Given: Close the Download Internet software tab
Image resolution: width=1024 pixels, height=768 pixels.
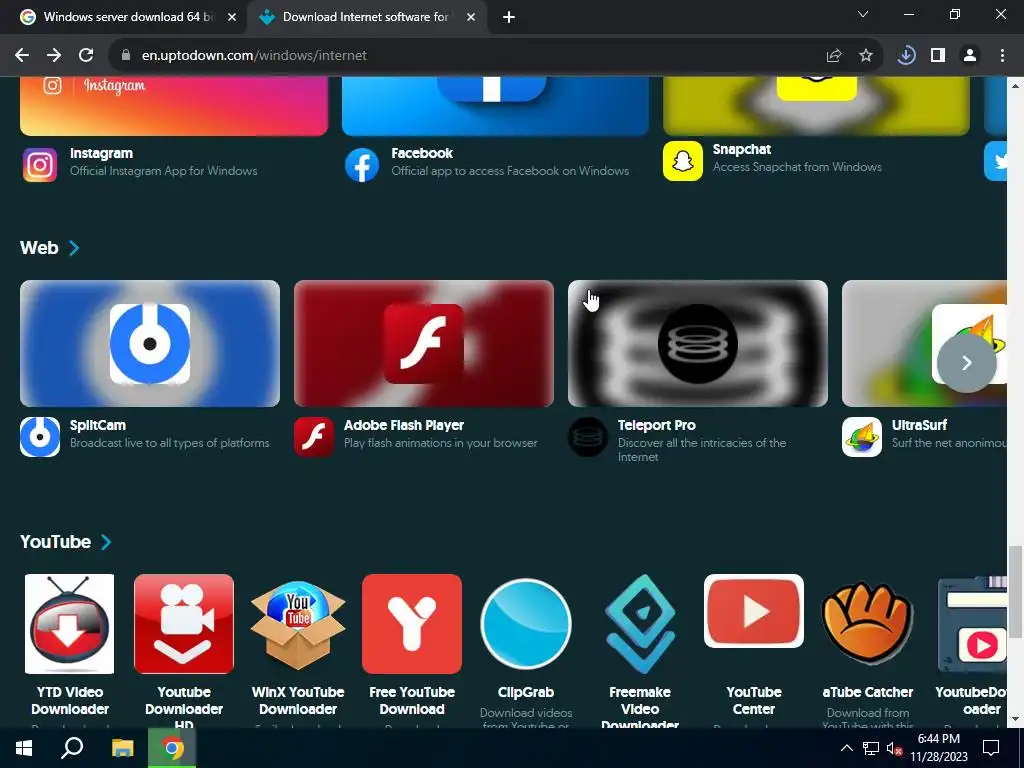Looking at the screenshot, I should pyautogui.click(x=471, y=18).
